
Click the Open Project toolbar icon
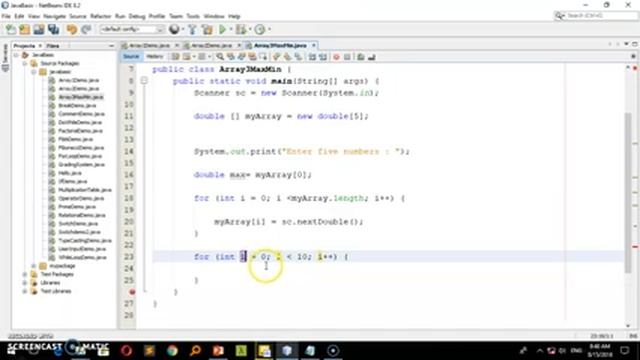click(x=39, y=29)
